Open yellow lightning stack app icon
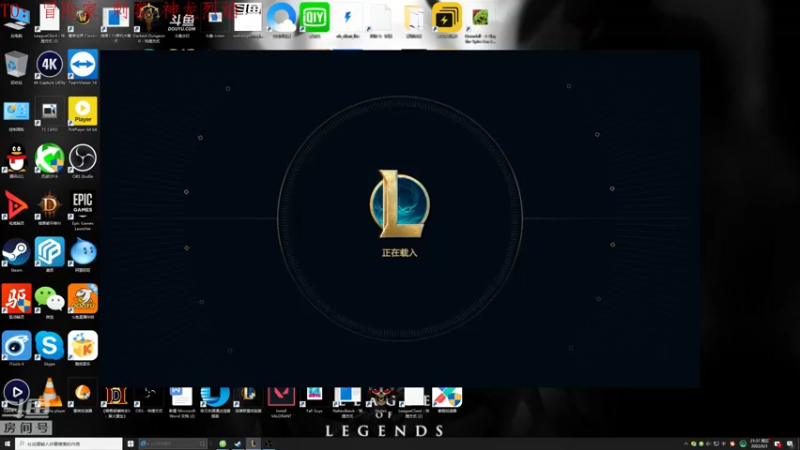 point(447,19)
